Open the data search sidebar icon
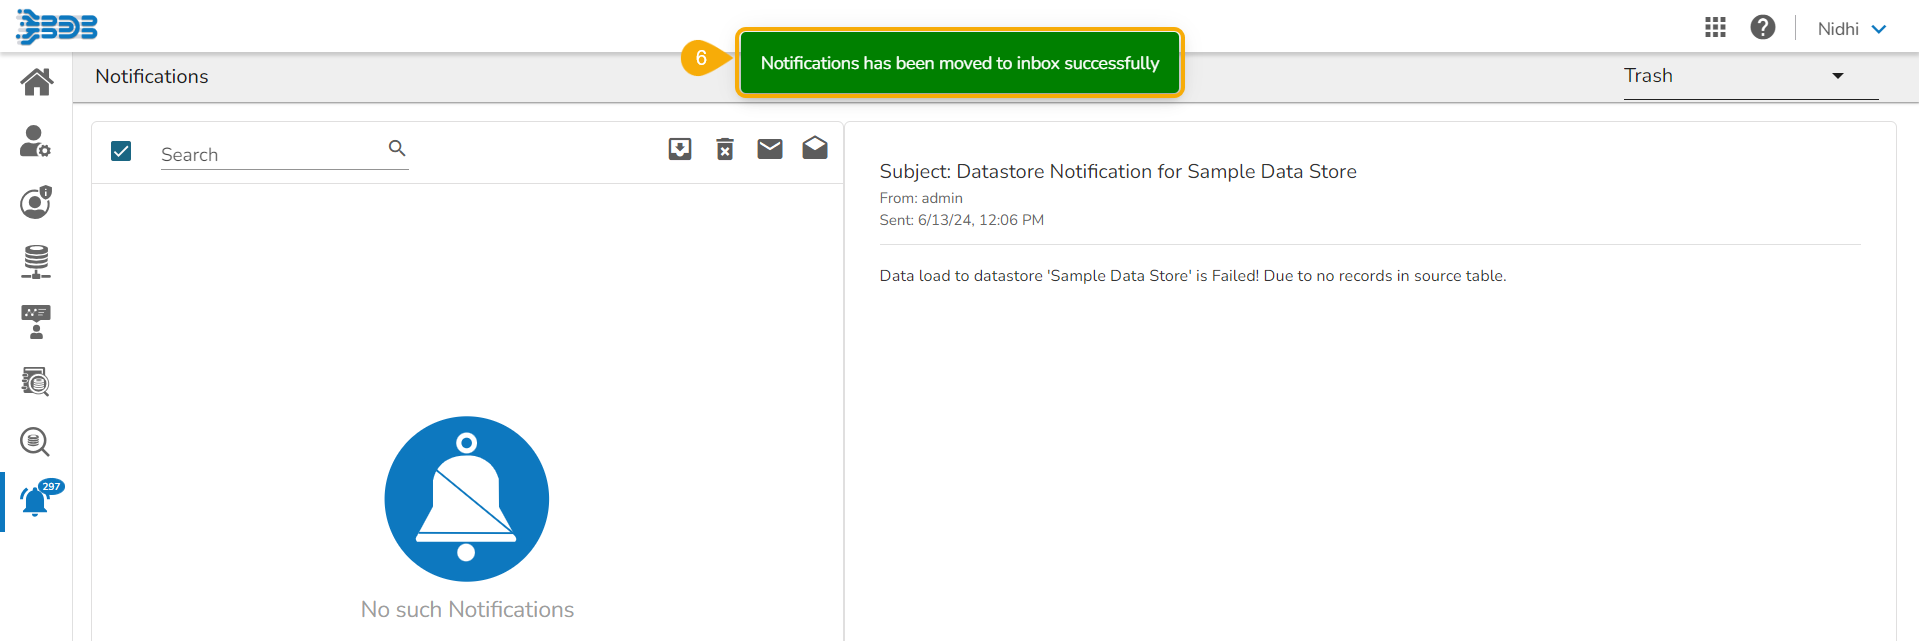Screen dimensions: 1919x641 tap(36, 441)
